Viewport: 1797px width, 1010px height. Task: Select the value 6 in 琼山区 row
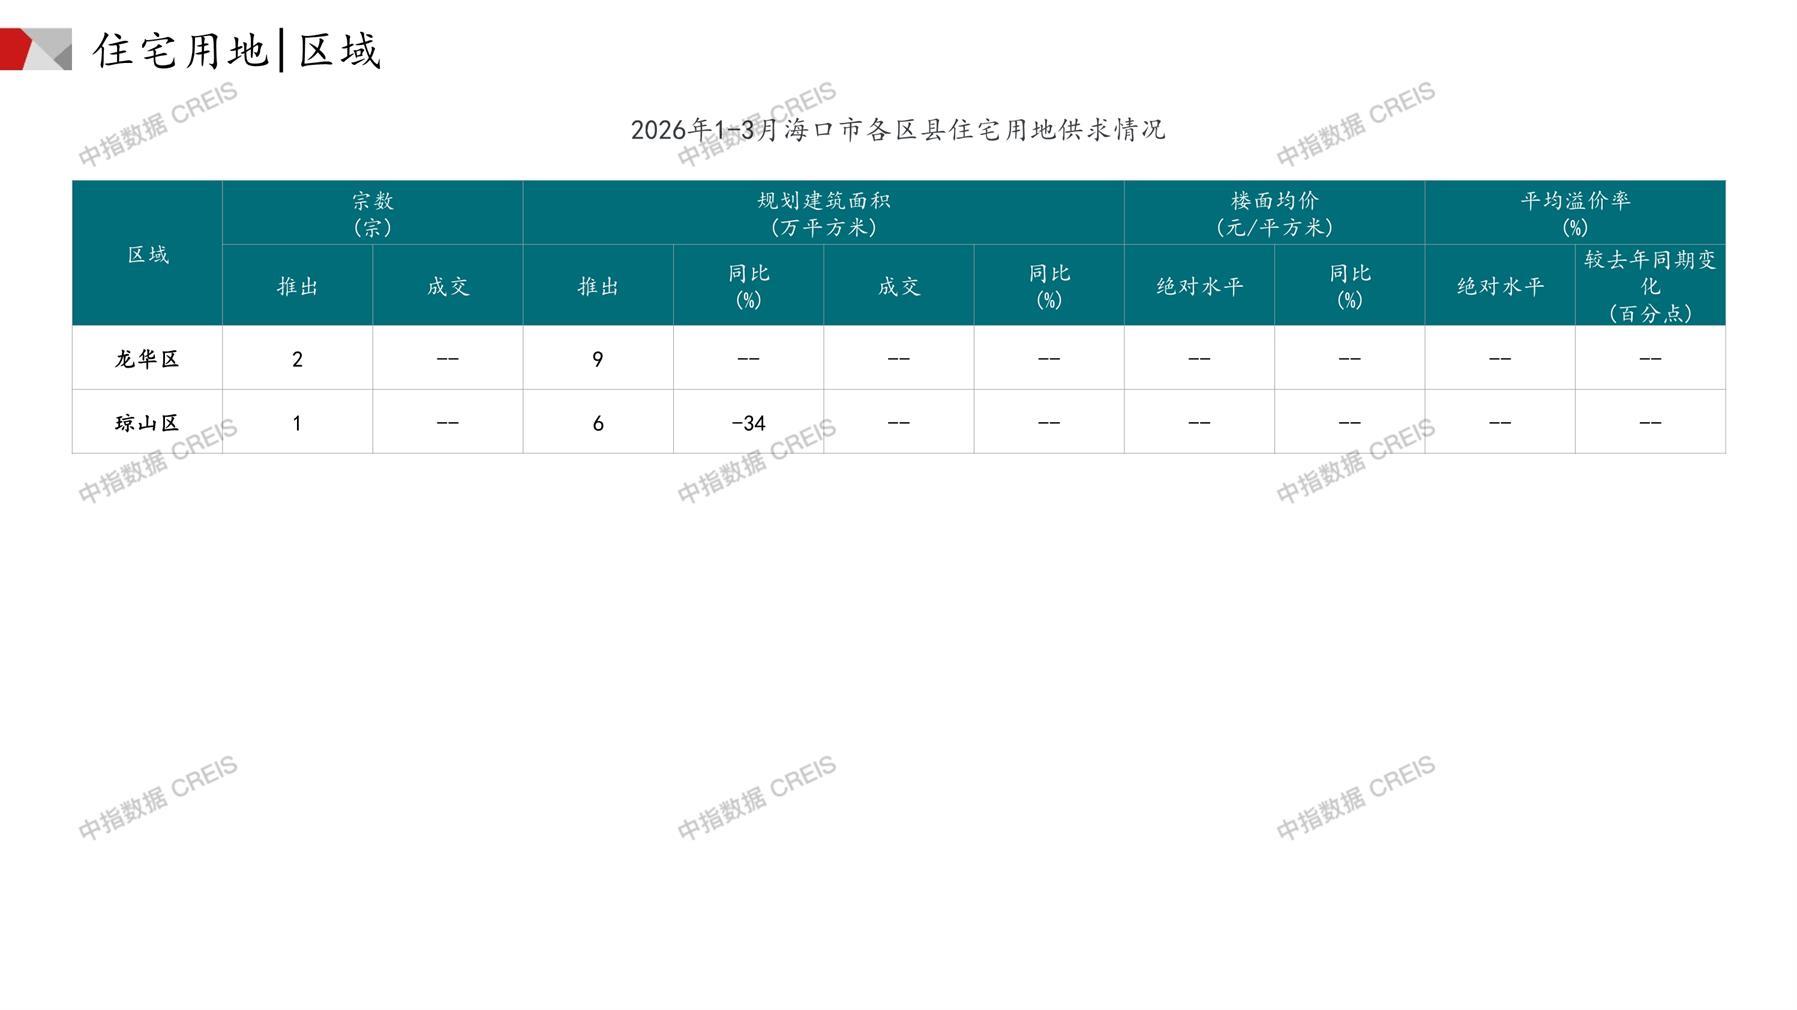click(x=598, y=423)
